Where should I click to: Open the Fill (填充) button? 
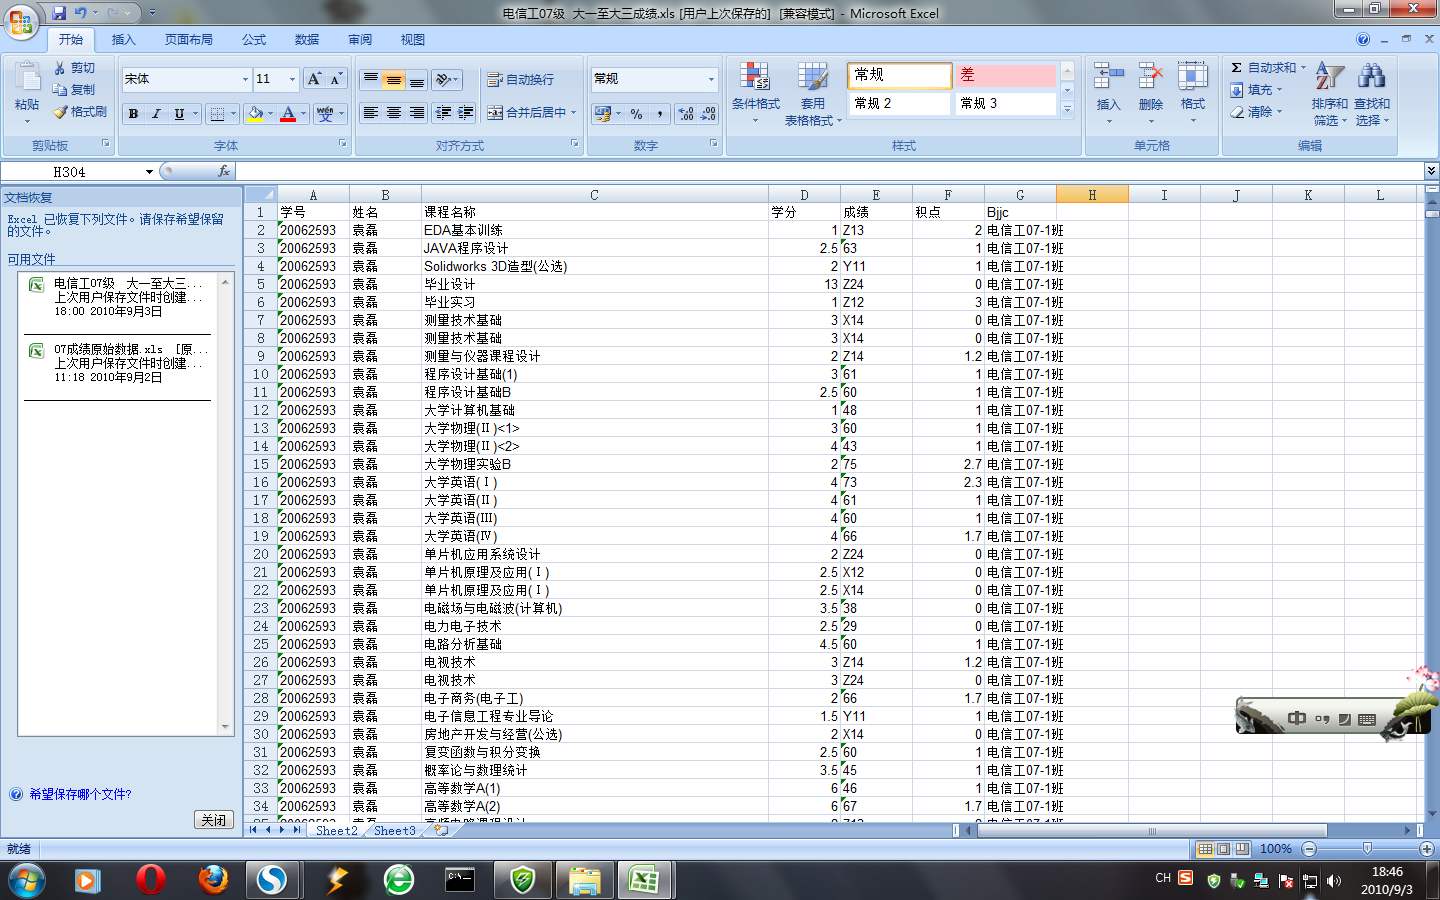[1256, 90]
